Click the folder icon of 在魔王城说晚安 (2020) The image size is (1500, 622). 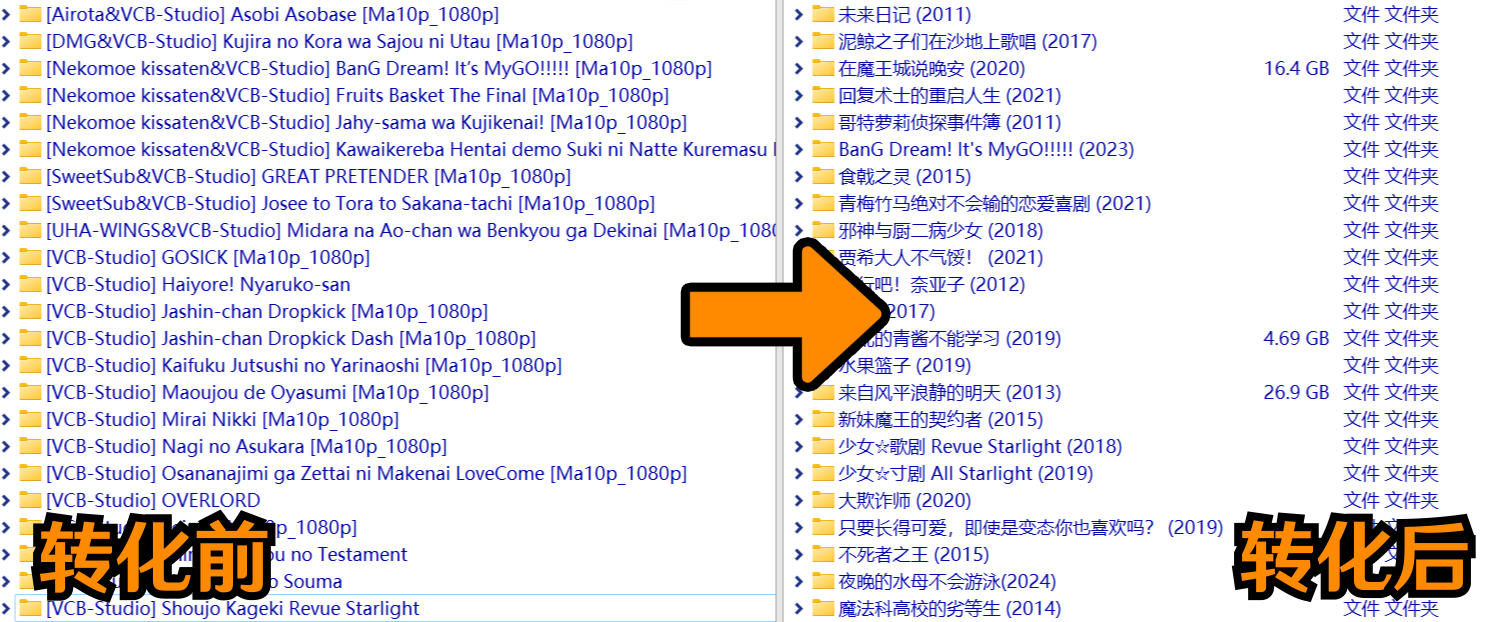pyautogui.click(x=823, y=69)
